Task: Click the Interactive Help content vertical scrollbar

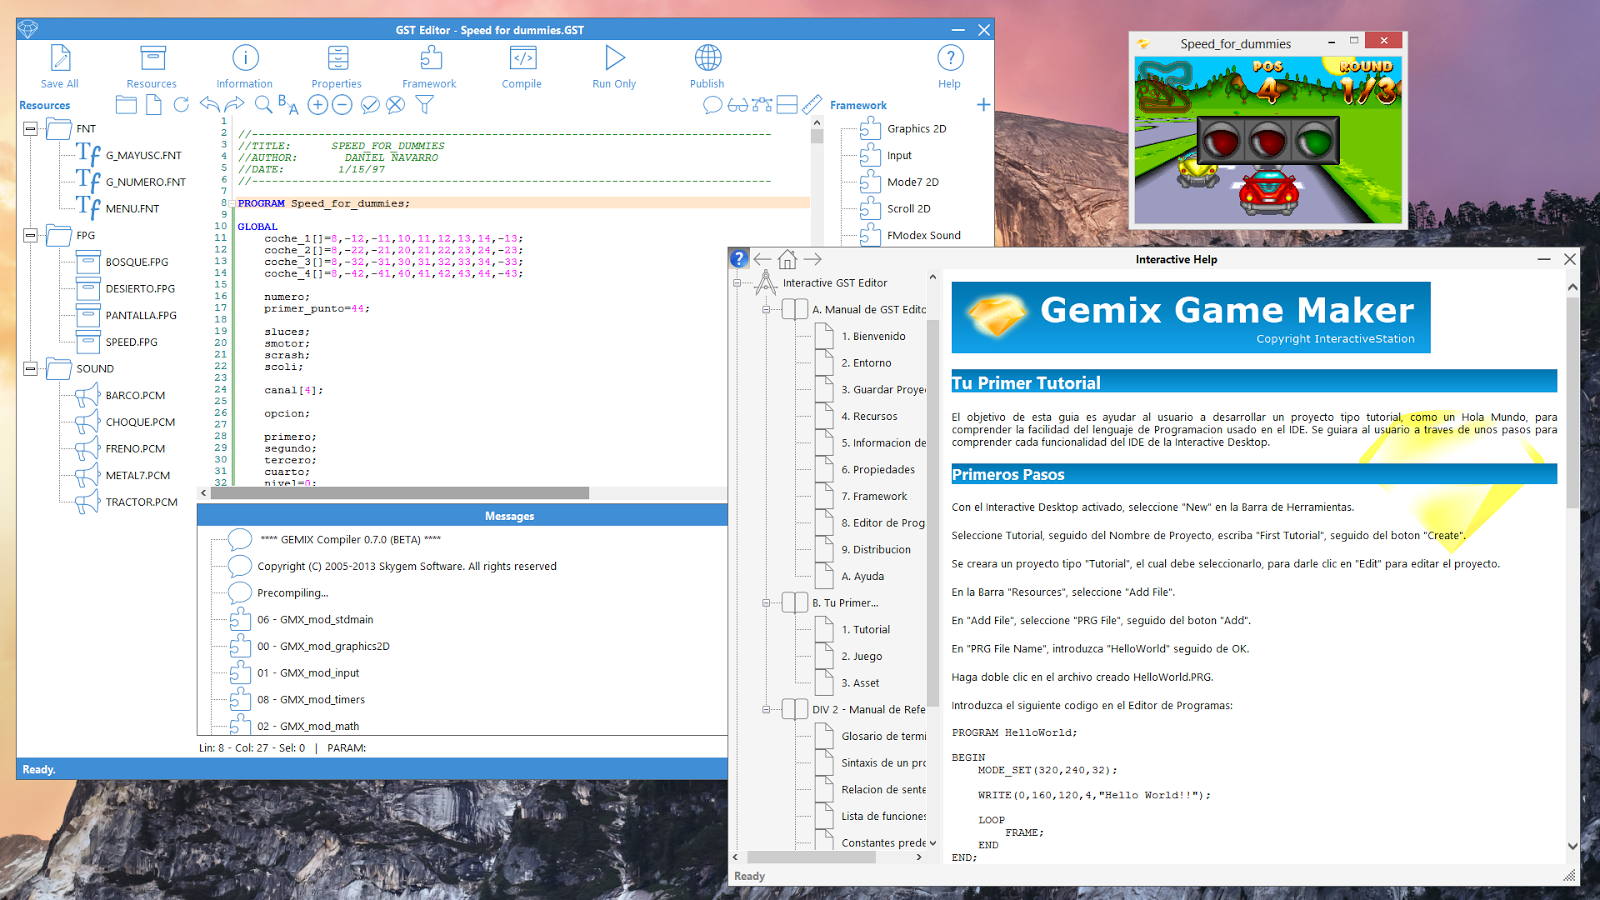Action: (x=1572, y=400)
